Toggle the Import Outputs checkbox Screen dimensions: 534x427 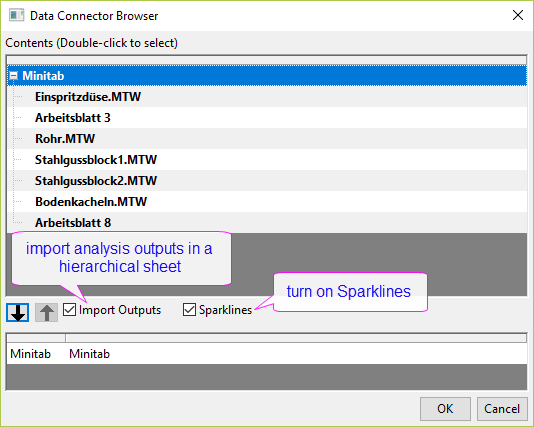point(69,310)
